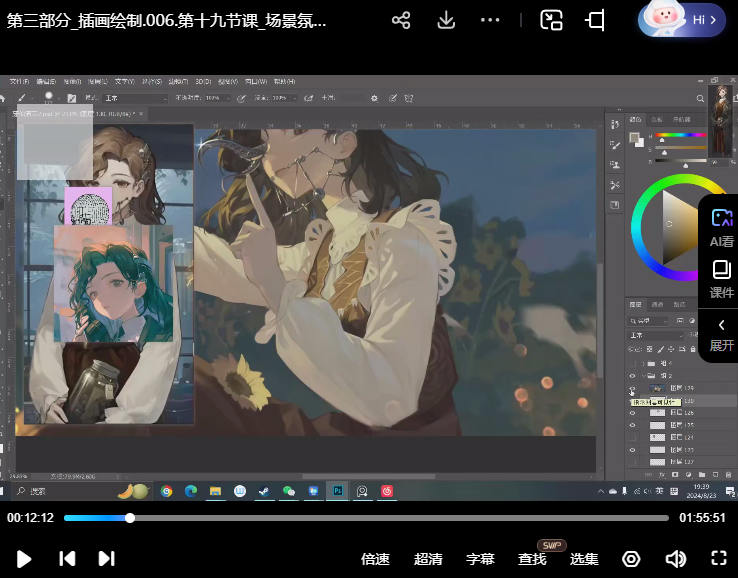Click the share icon in top bar
The height and width of the screenshot is (578, 738).
point(401,20)
